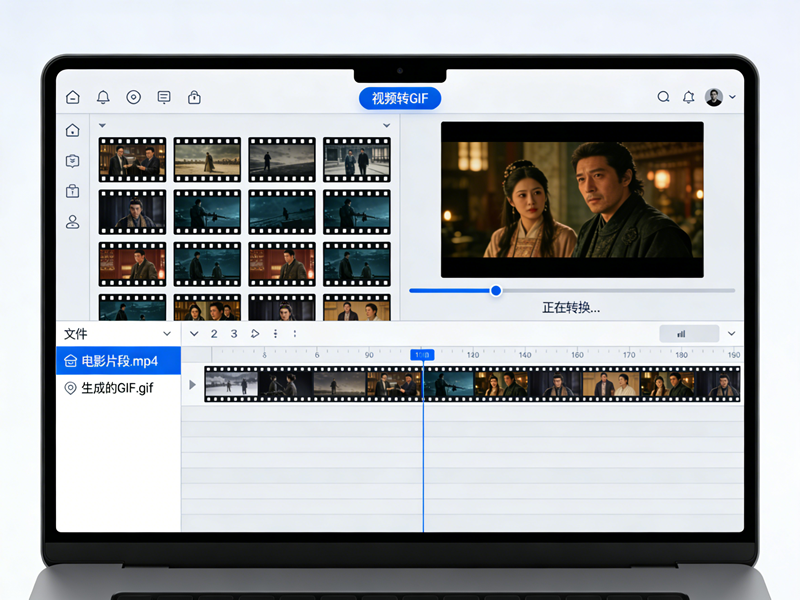The width and height of the screenshot is (800, 600).
Task: Expand the 文件 panel dropdown
Action: pyautogui.click(x=167, y=334)
